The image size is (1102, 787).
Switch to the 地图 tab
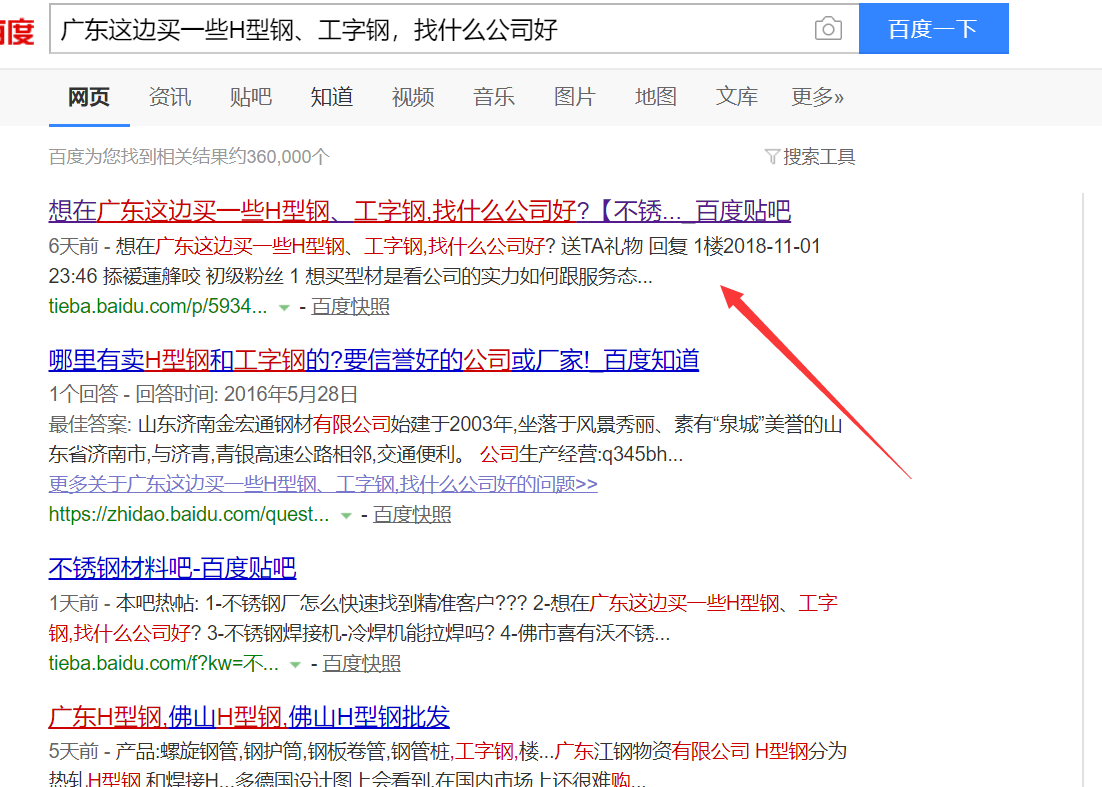656,97
